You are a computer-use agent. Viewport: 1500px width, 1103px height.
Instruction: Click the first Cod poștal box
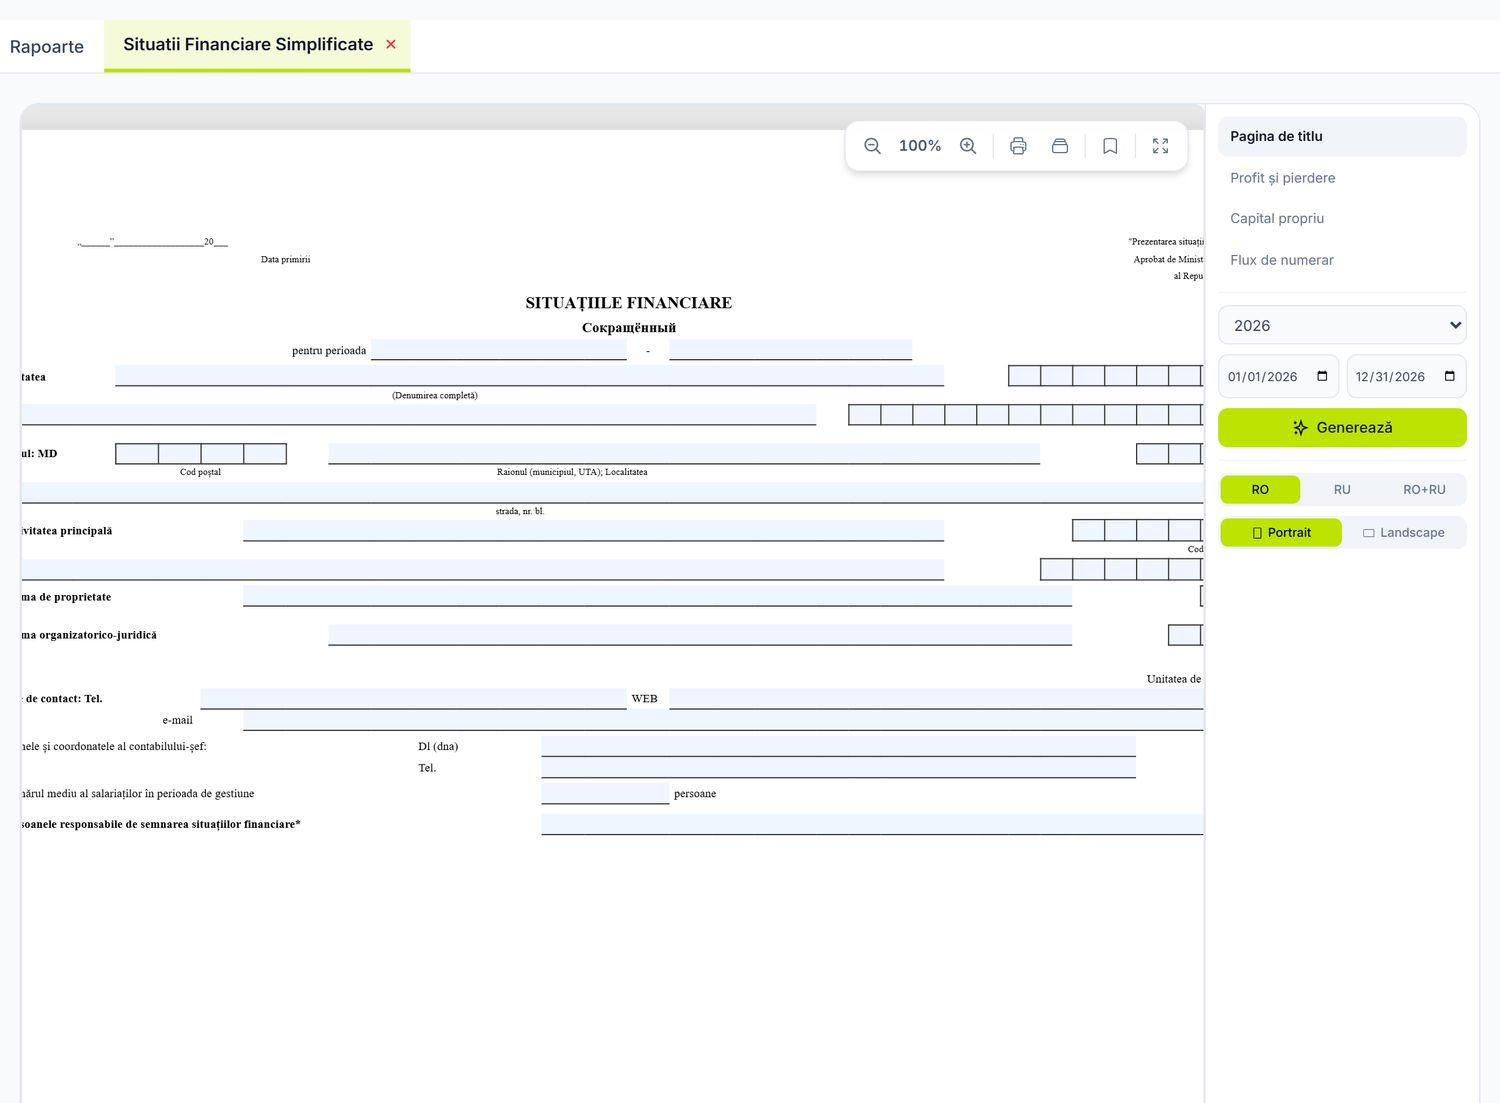137,454
